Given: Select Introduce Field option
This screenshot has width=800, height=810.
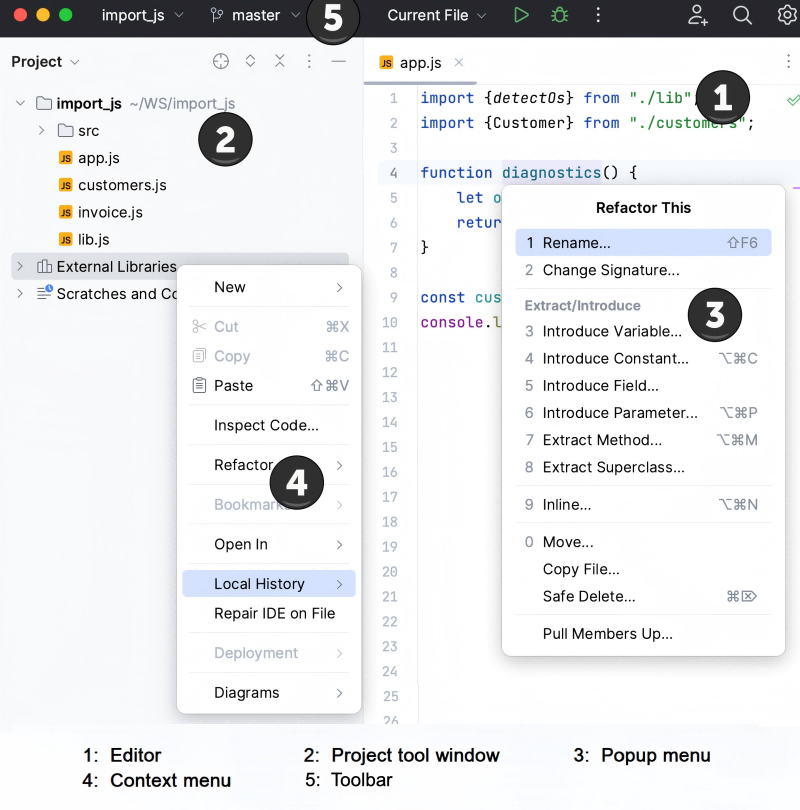Looking at the screenshot, I should [643, 385].
